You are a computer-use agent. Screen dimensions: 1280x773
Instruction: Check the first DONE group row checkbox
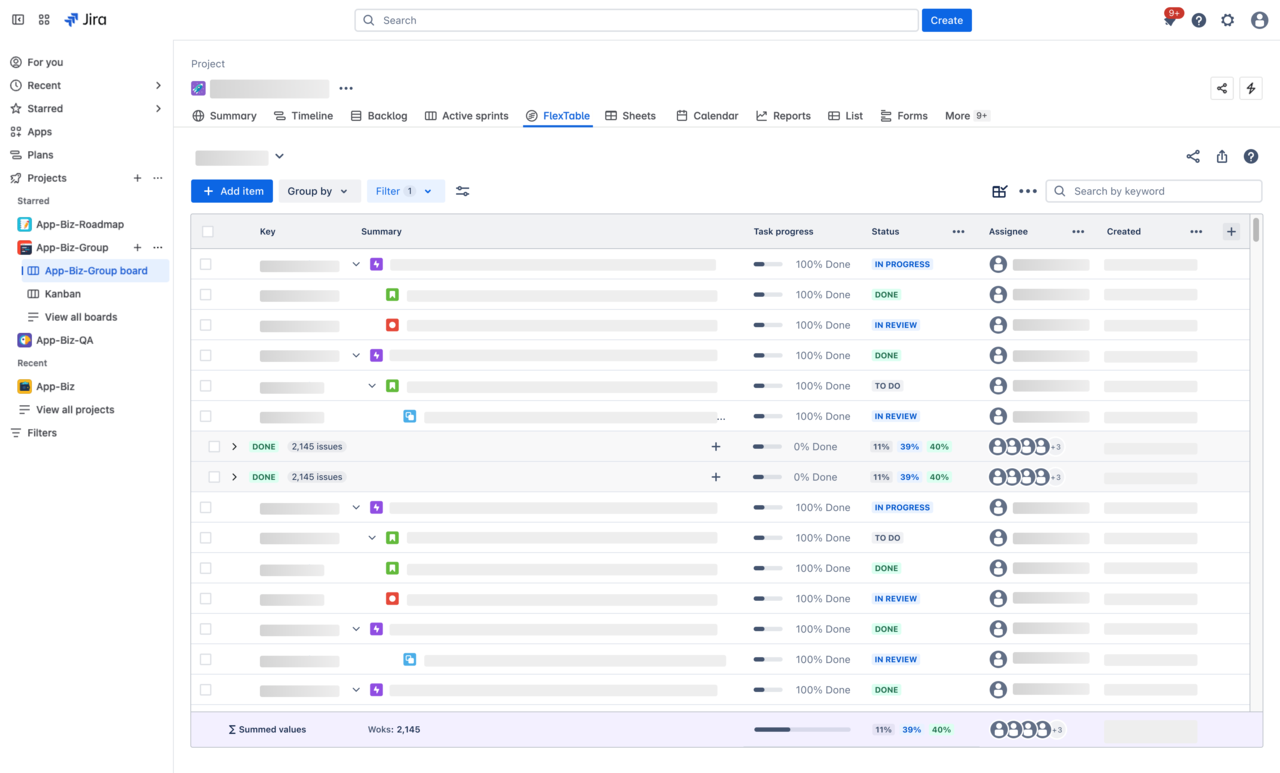(214, 447)
